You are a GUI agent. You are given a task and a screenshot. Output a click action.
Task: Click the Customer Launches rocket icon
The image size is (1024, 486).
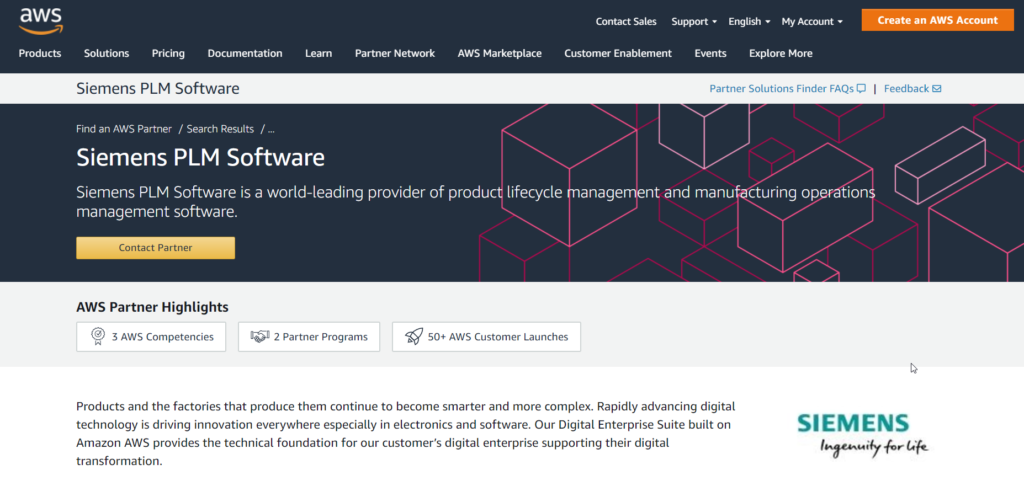tap(414, 337)
